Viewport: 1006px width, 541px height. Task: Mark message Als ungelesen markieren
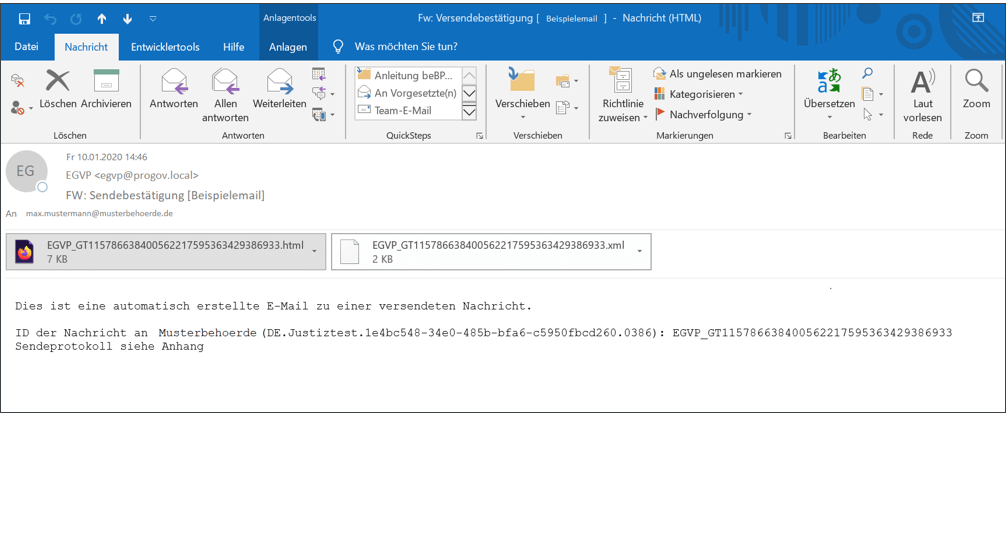point(717,74)
